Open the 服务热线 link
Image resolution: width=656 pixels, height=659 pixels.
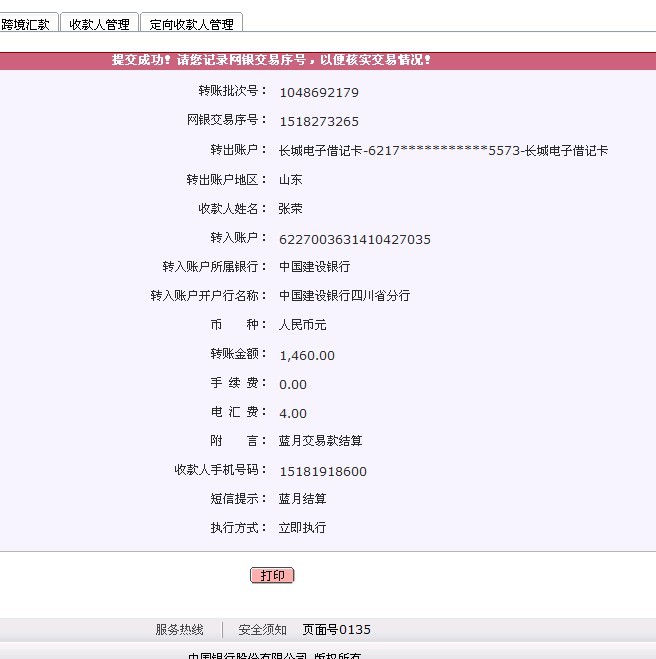pyautogui.click(x=179, y=630)
